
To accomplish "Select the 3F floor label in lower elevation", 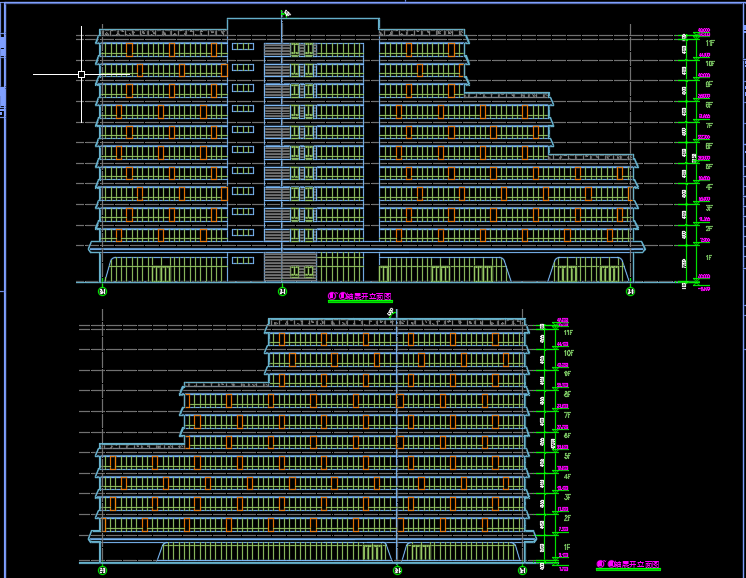I will pyautogui.click(x=567, y=497).
